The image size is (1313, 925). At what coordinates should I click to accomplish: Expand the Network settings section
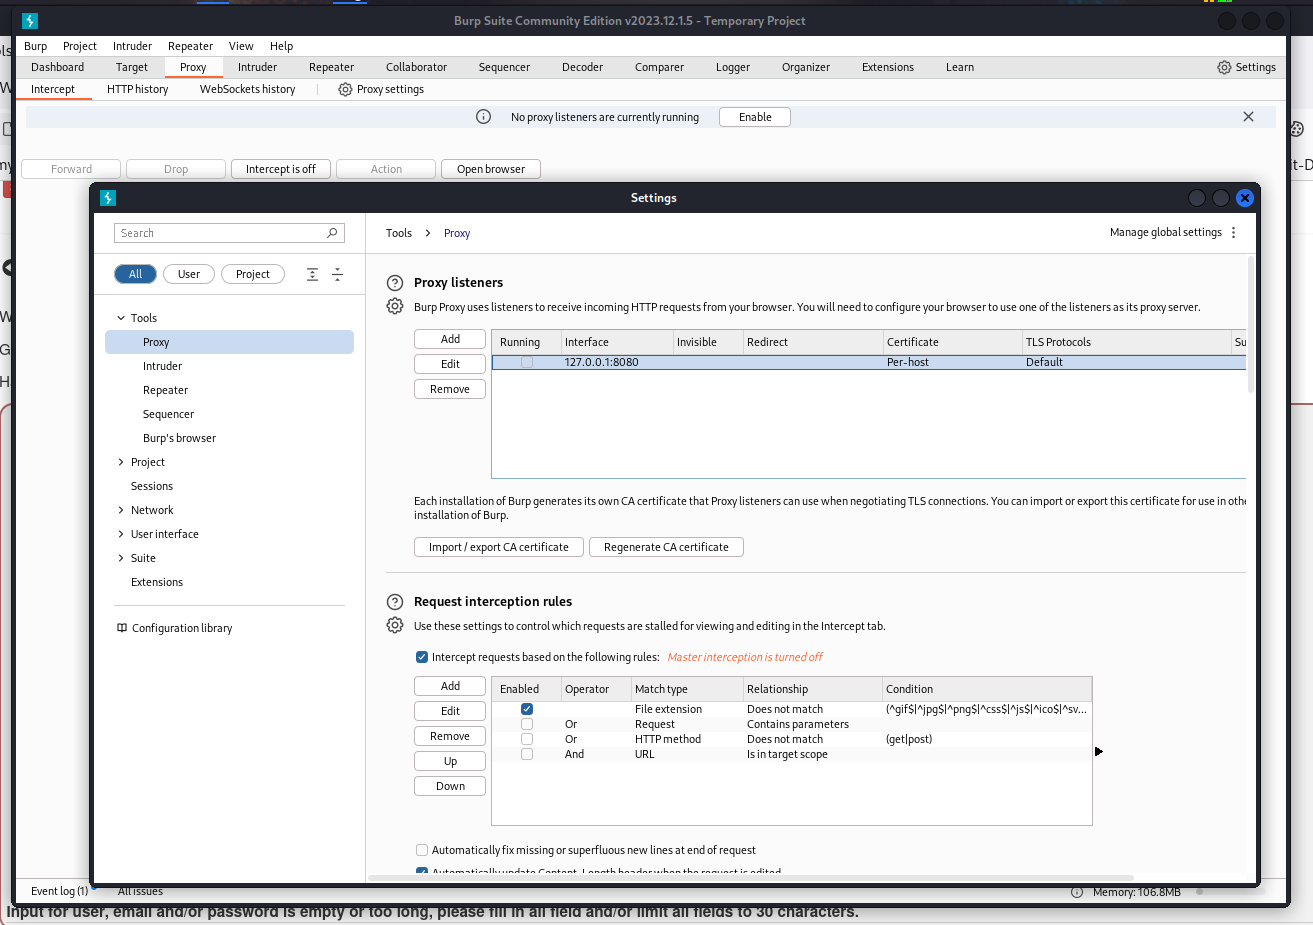[x=121, y=510]
